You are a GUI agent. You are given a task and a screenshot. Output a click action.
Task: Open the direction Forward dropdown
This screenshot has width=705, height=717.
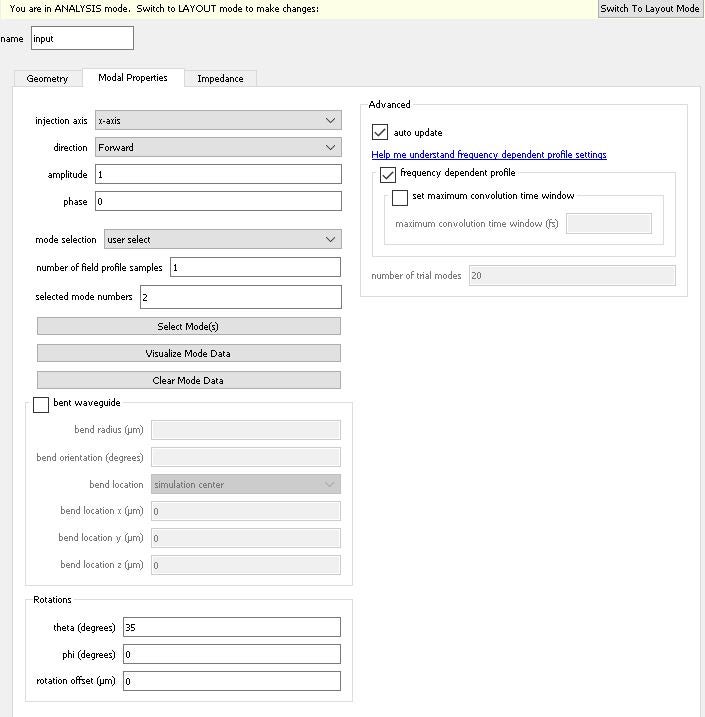[218, 147]
